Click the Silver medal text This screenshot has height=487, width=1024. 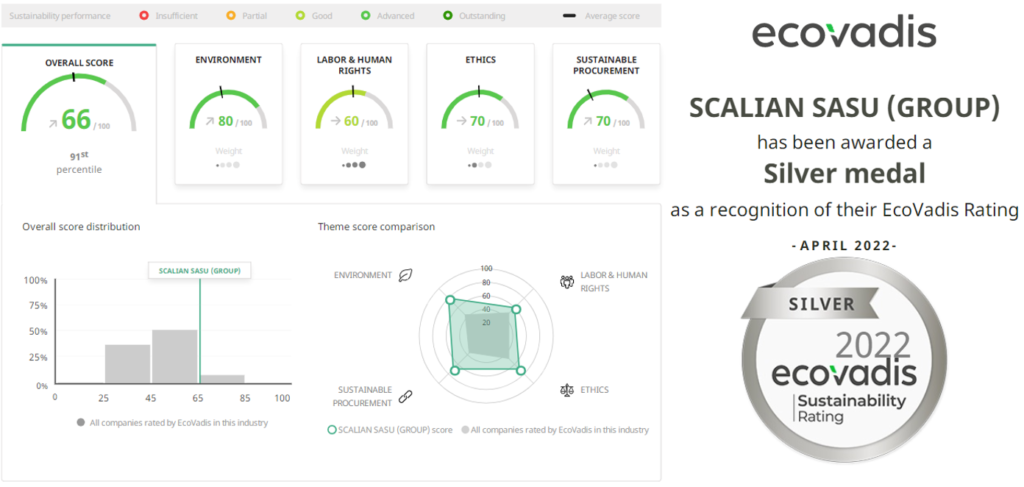[x=844, y=174]
